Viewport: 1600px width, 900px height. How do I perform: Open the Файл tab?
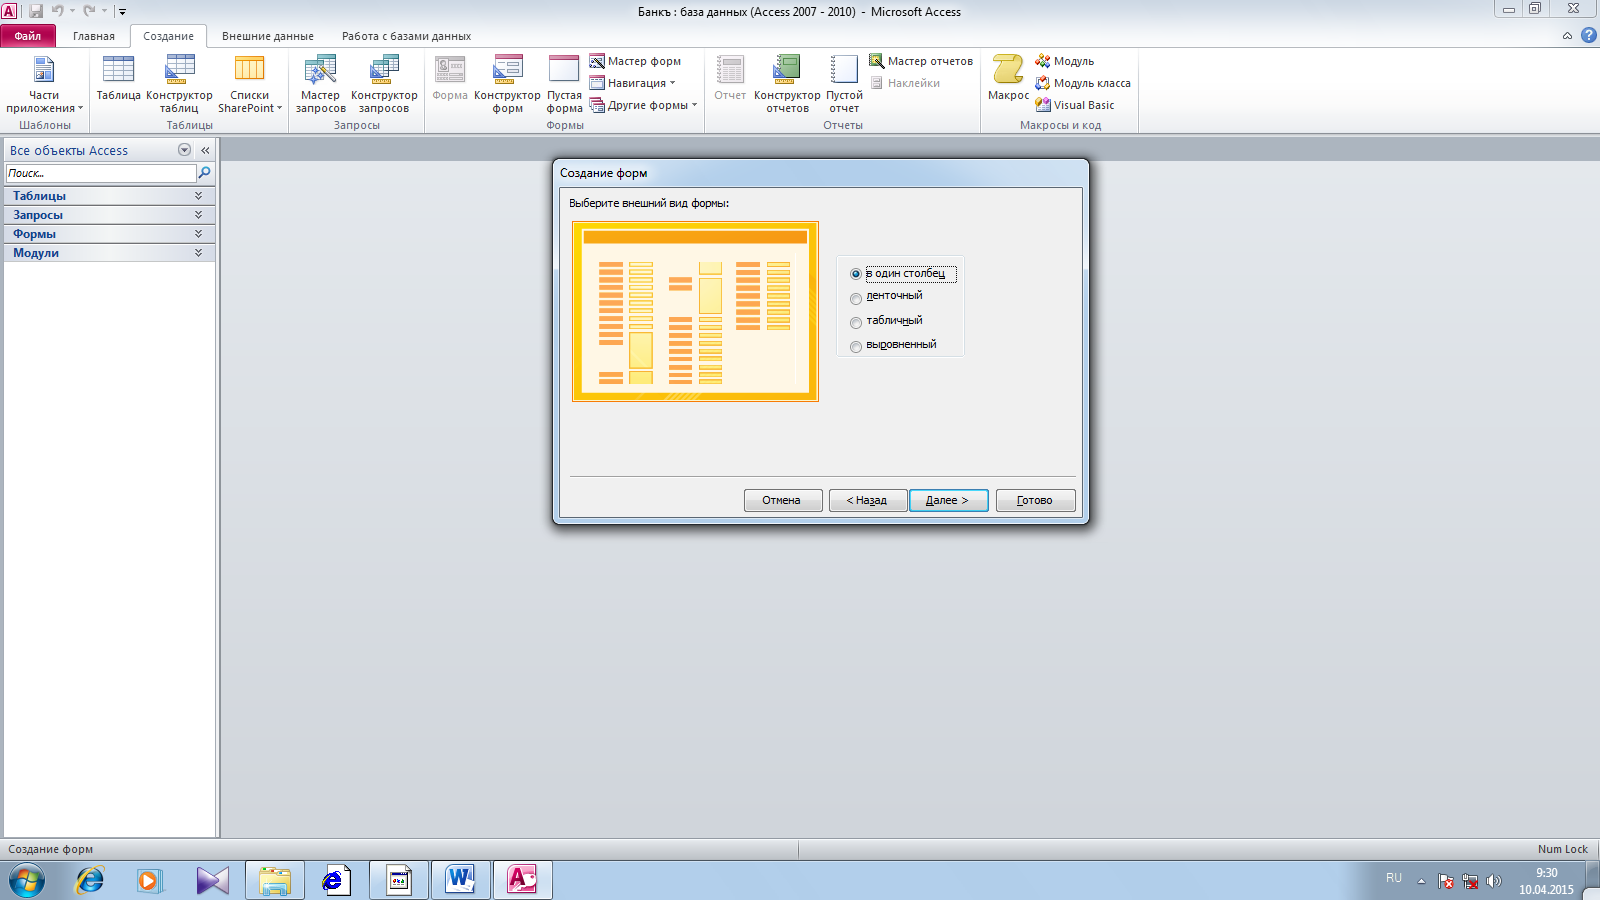28,36
